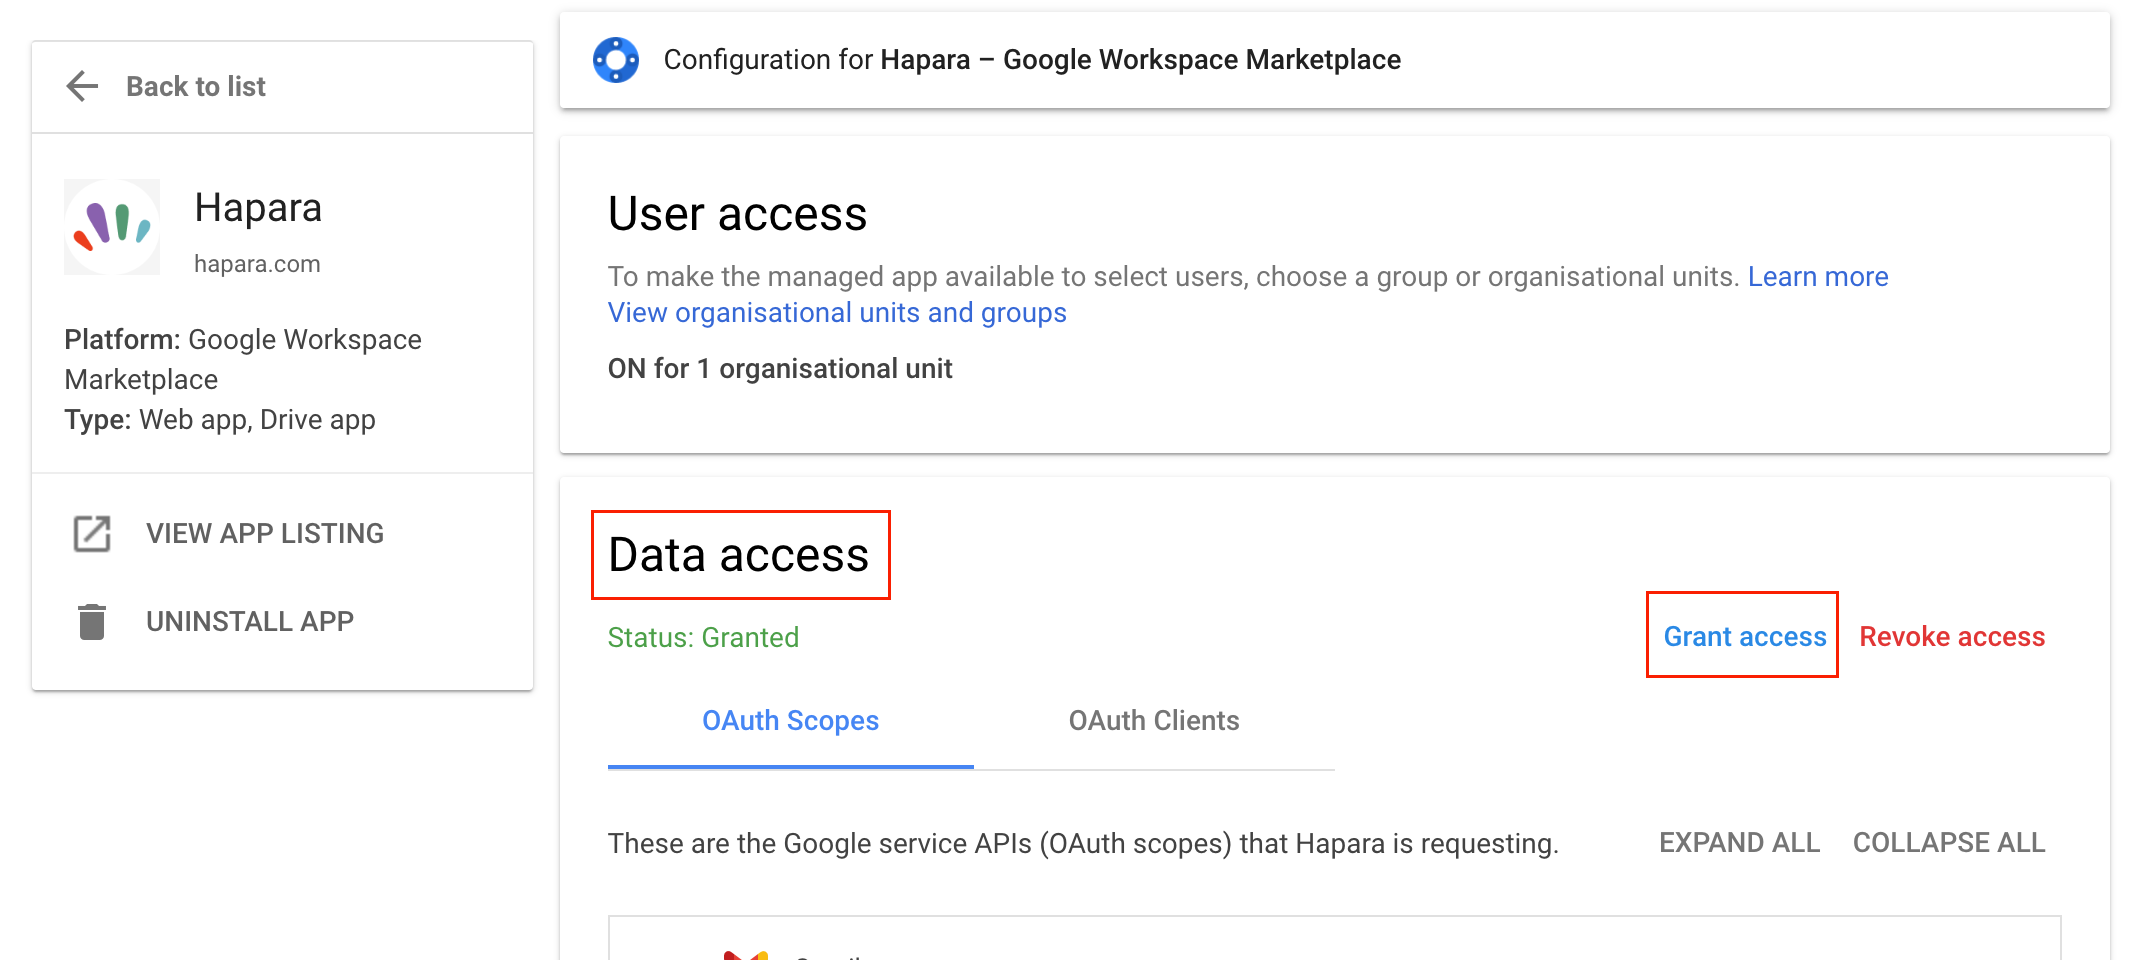Viewport: 2132px width, 960px height.
Task: Click the blue configuration icon in header
Action: click(616, 60)
